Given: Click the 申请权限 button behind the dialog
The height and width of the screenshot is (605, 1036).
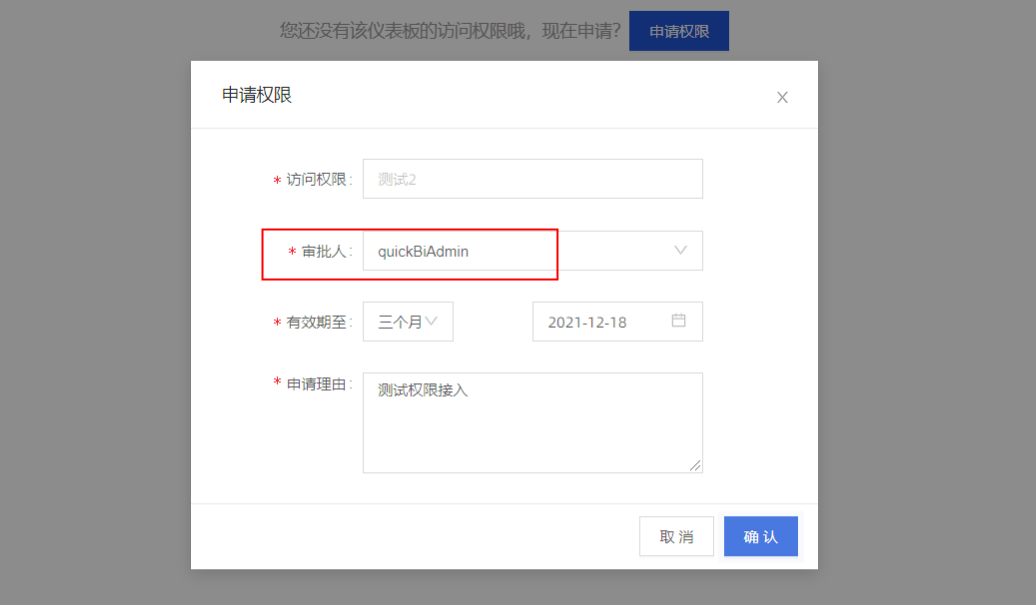Looking at the screenshot, I should click(x=679, y=31).
